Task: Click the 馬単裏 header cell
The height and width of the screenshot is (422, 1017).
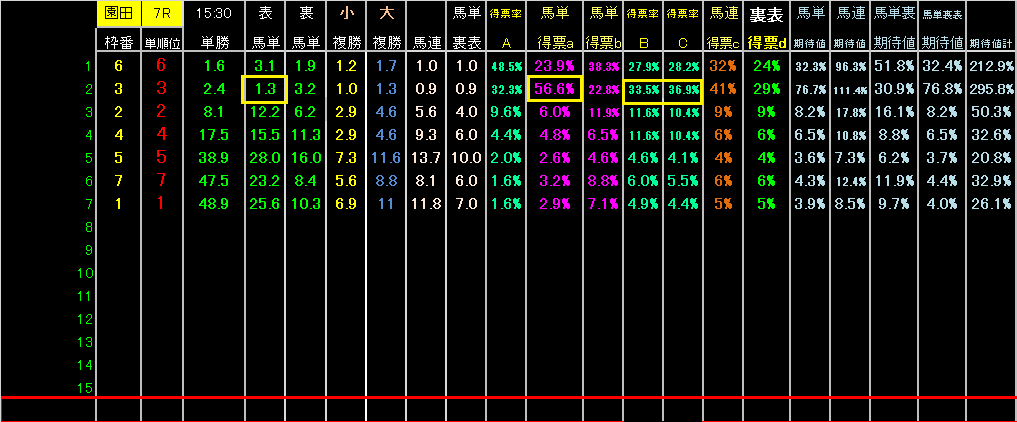Action: [x=894, y=14]
